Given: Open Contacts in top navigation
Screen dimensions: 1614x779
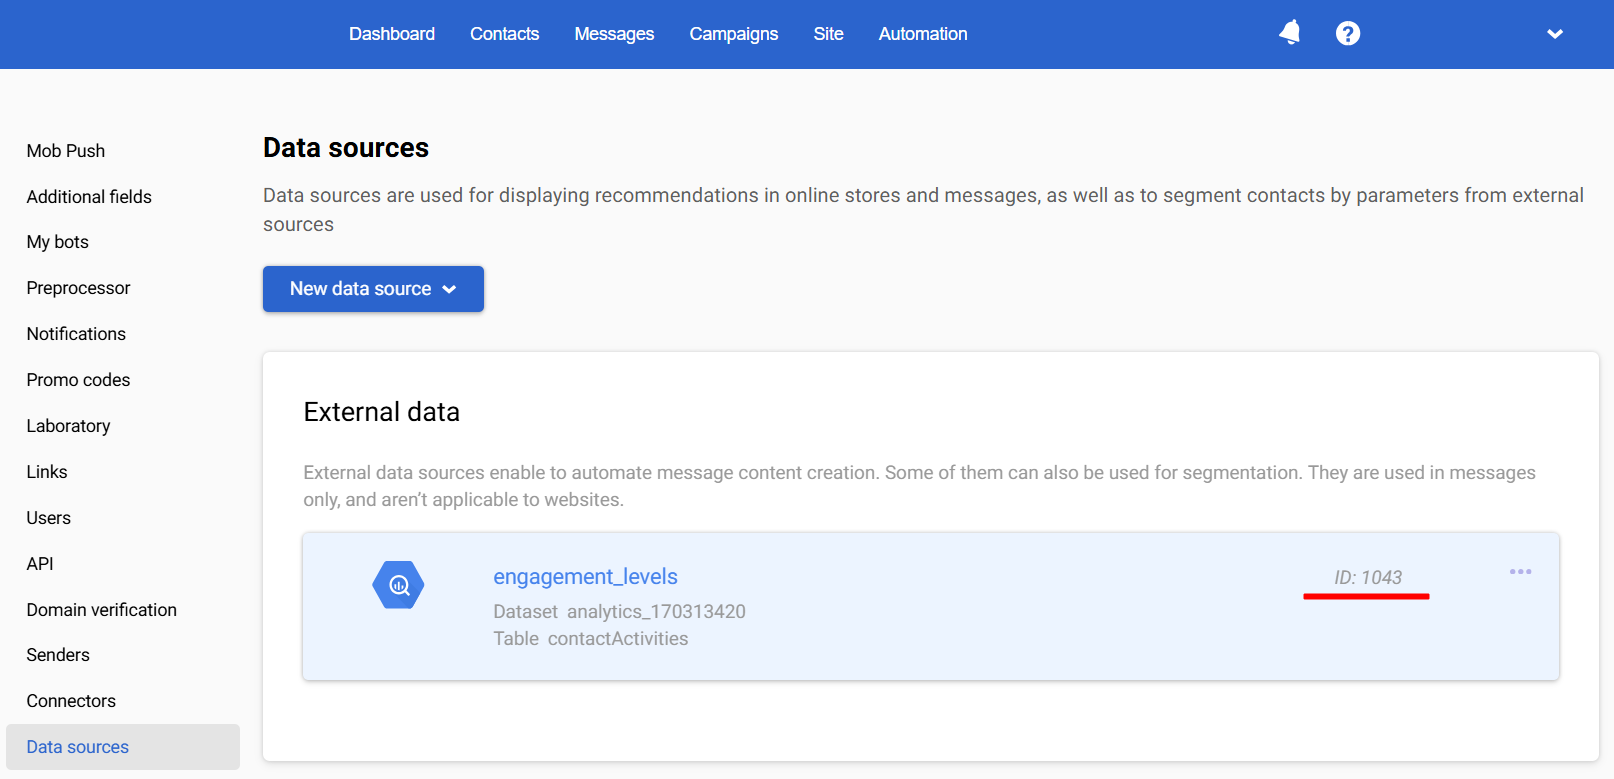Looking at the screenshot, I should (x=505, y=34).
